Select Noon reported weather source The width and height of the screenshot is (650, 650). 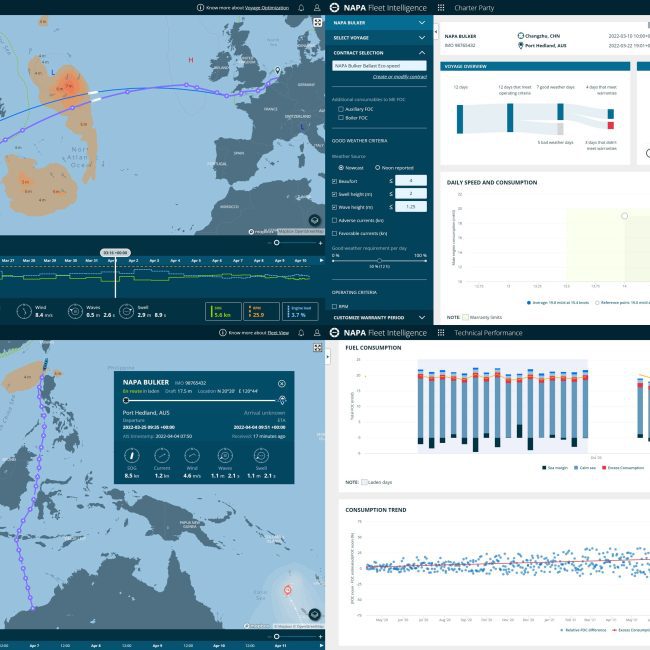click(377, 167)
